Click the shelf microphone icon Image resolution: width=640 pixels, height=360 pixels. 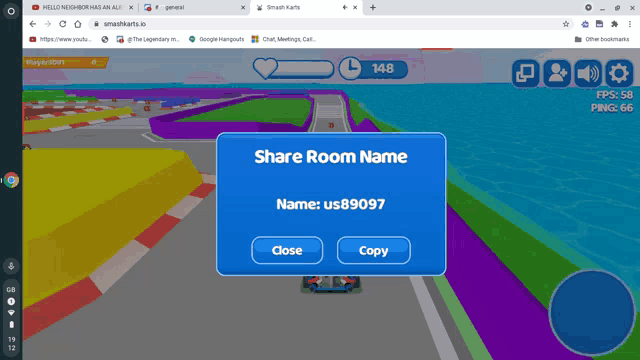pos(11,266)
